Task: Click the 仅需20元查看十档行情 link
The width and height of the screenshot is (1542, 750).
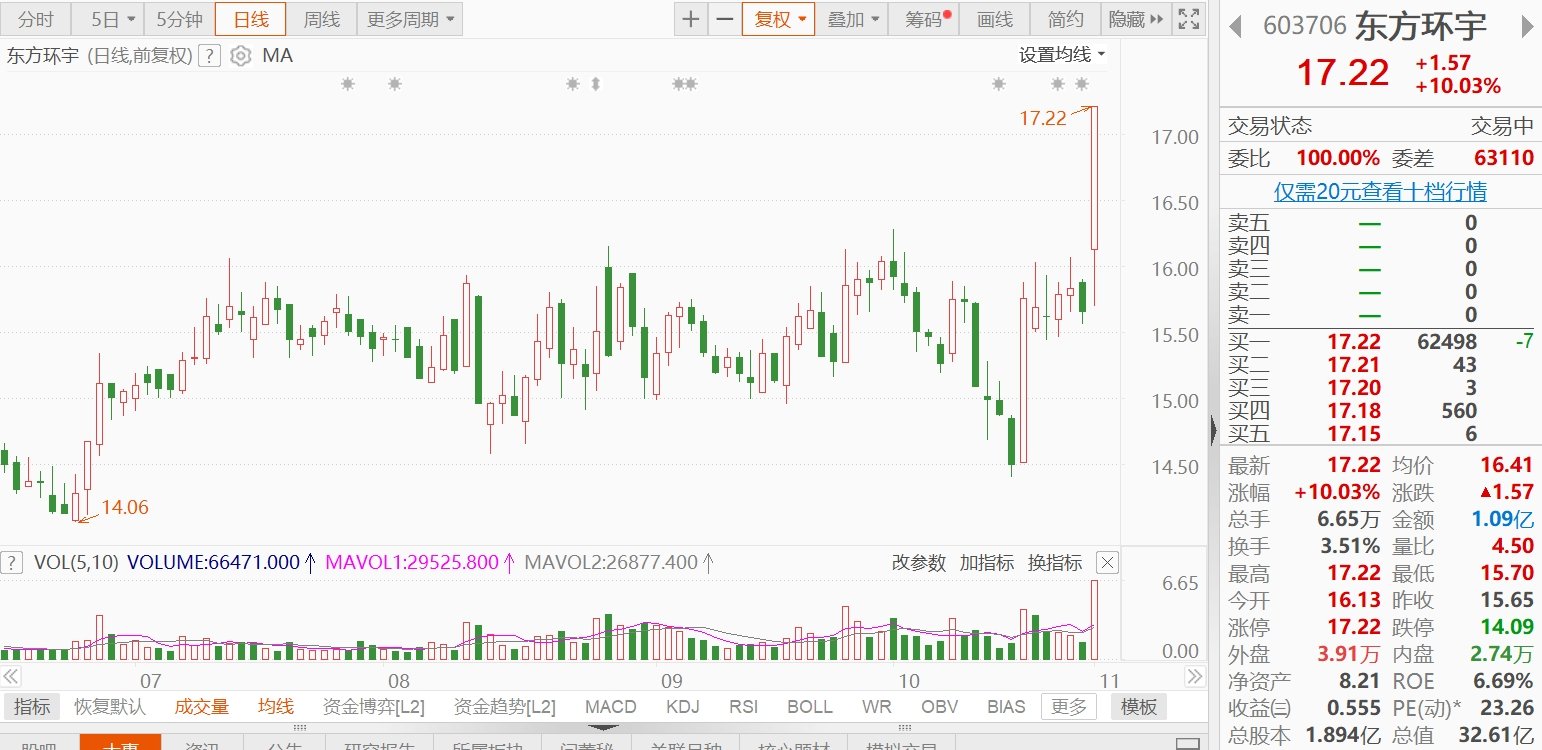Action: pos(1380,191)
